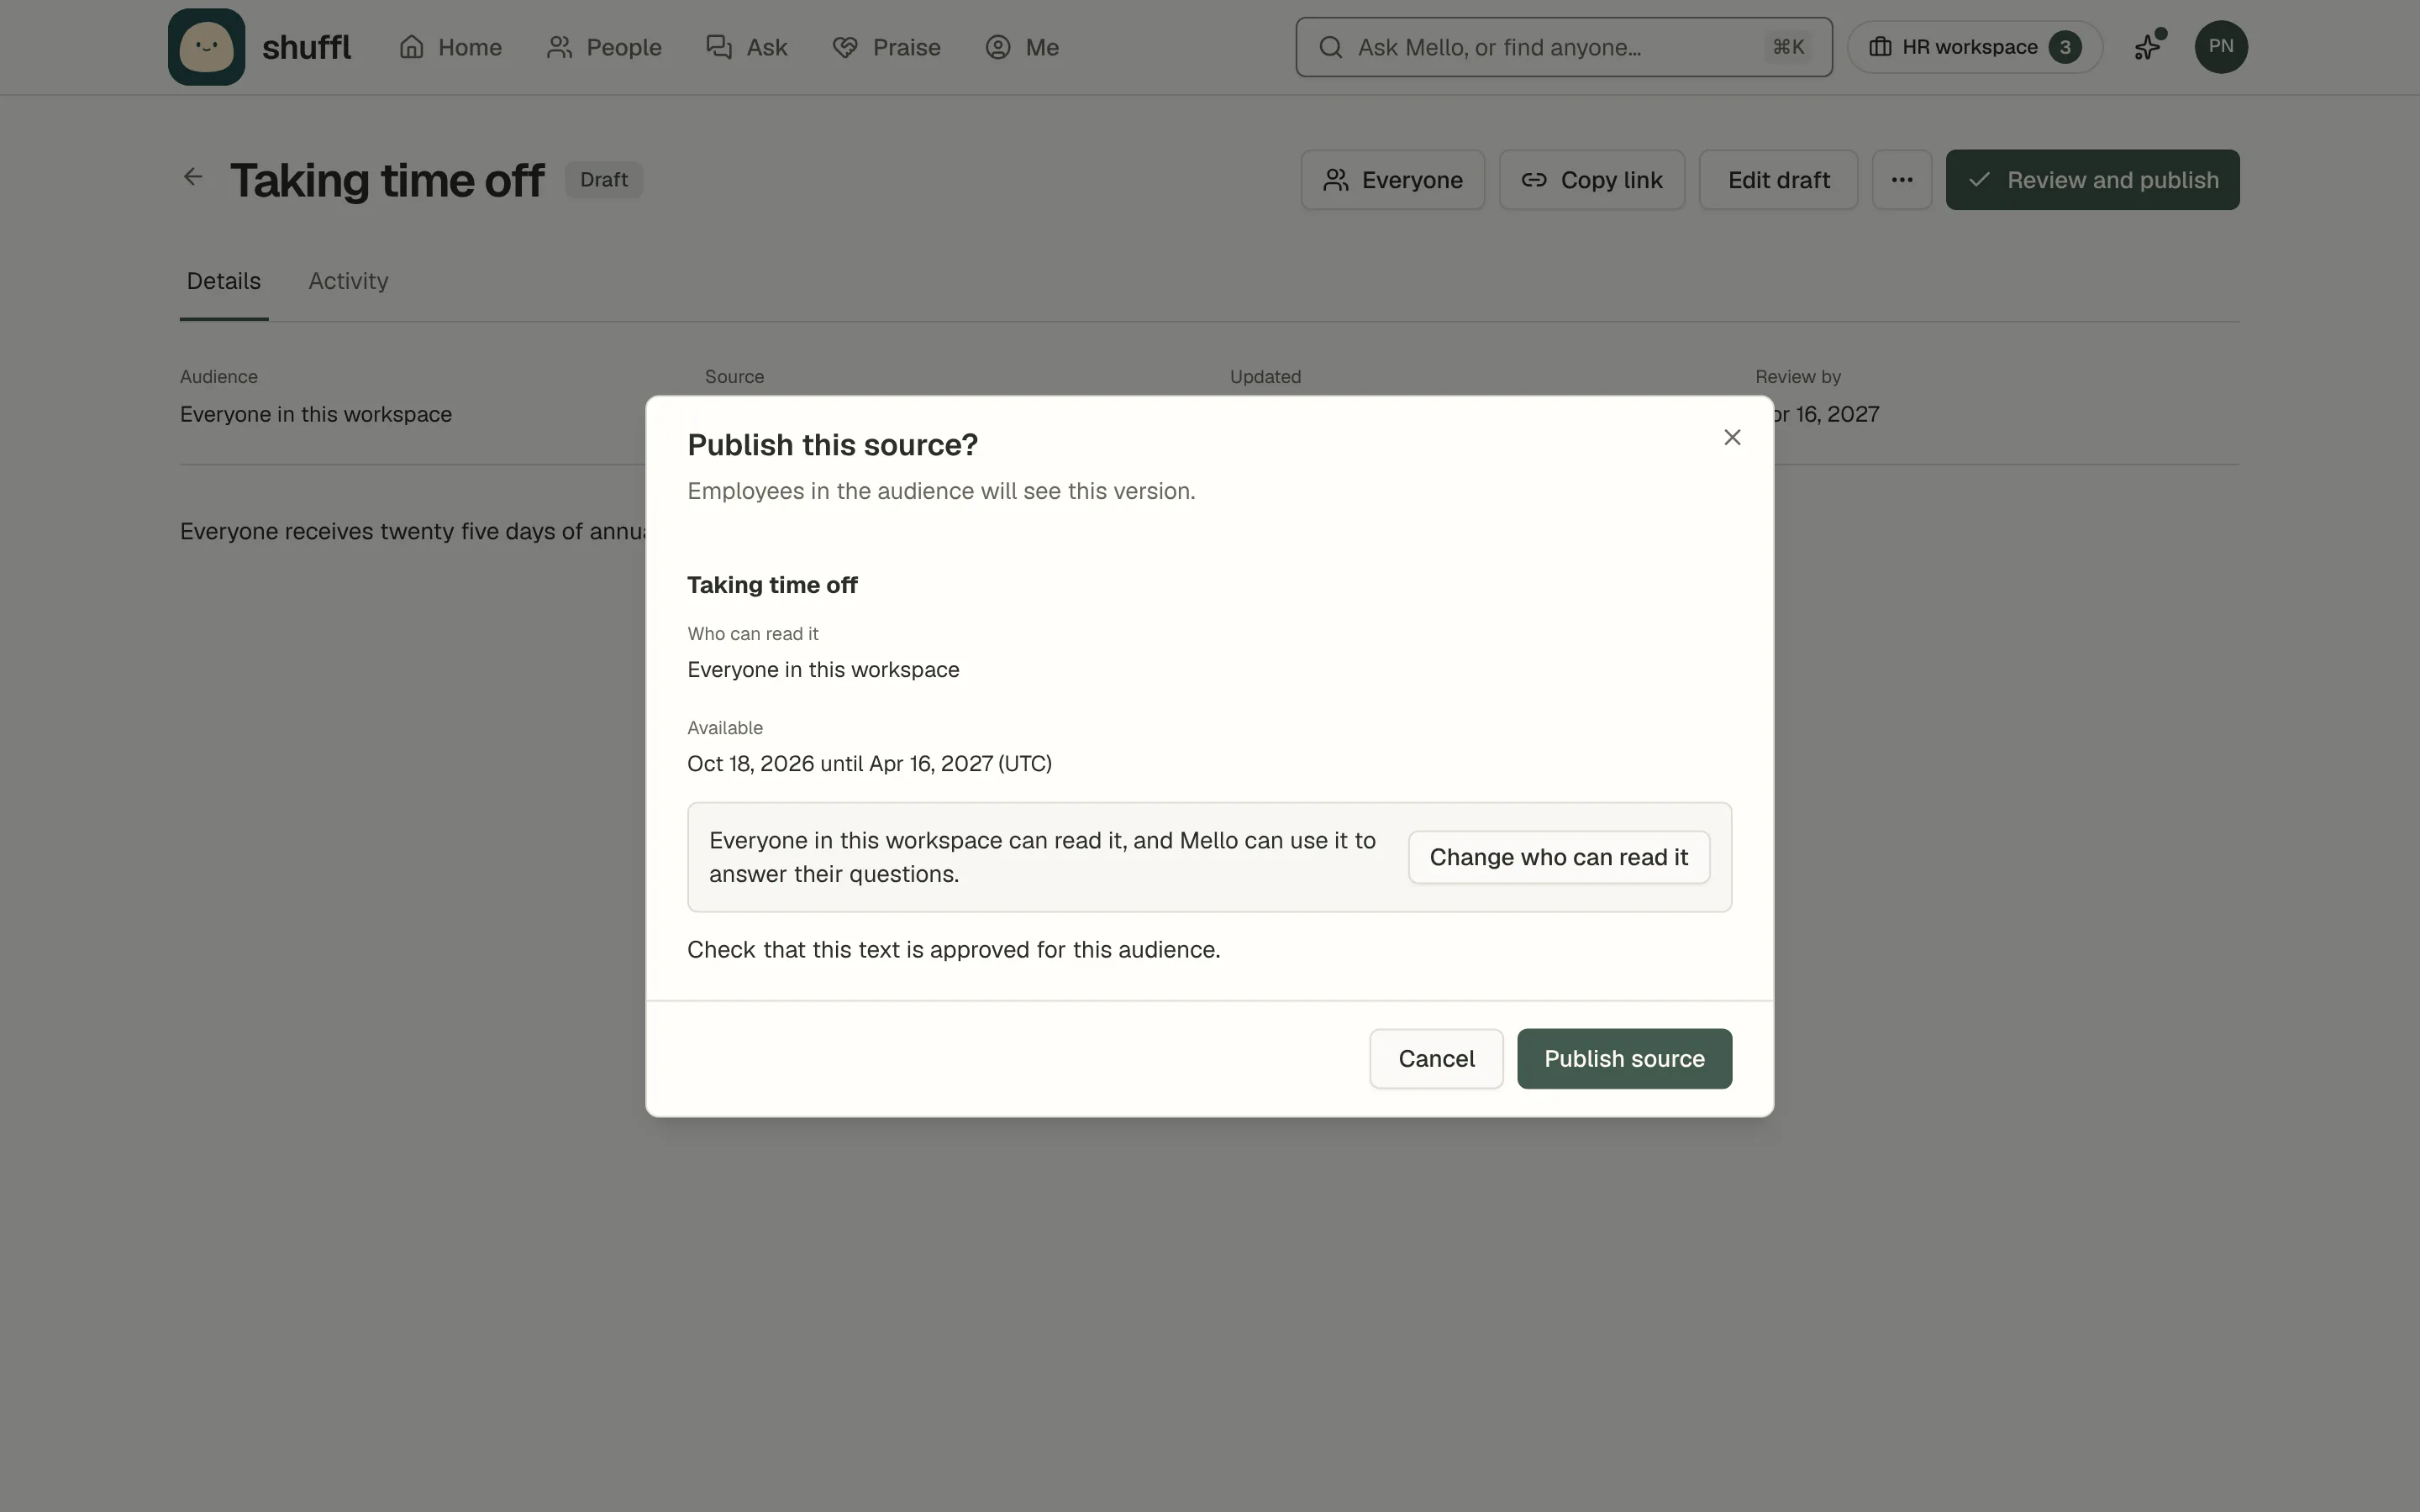The image size is (2420, 1512).
Task: Switch to the Activity tab
Action: pos(348,282)
